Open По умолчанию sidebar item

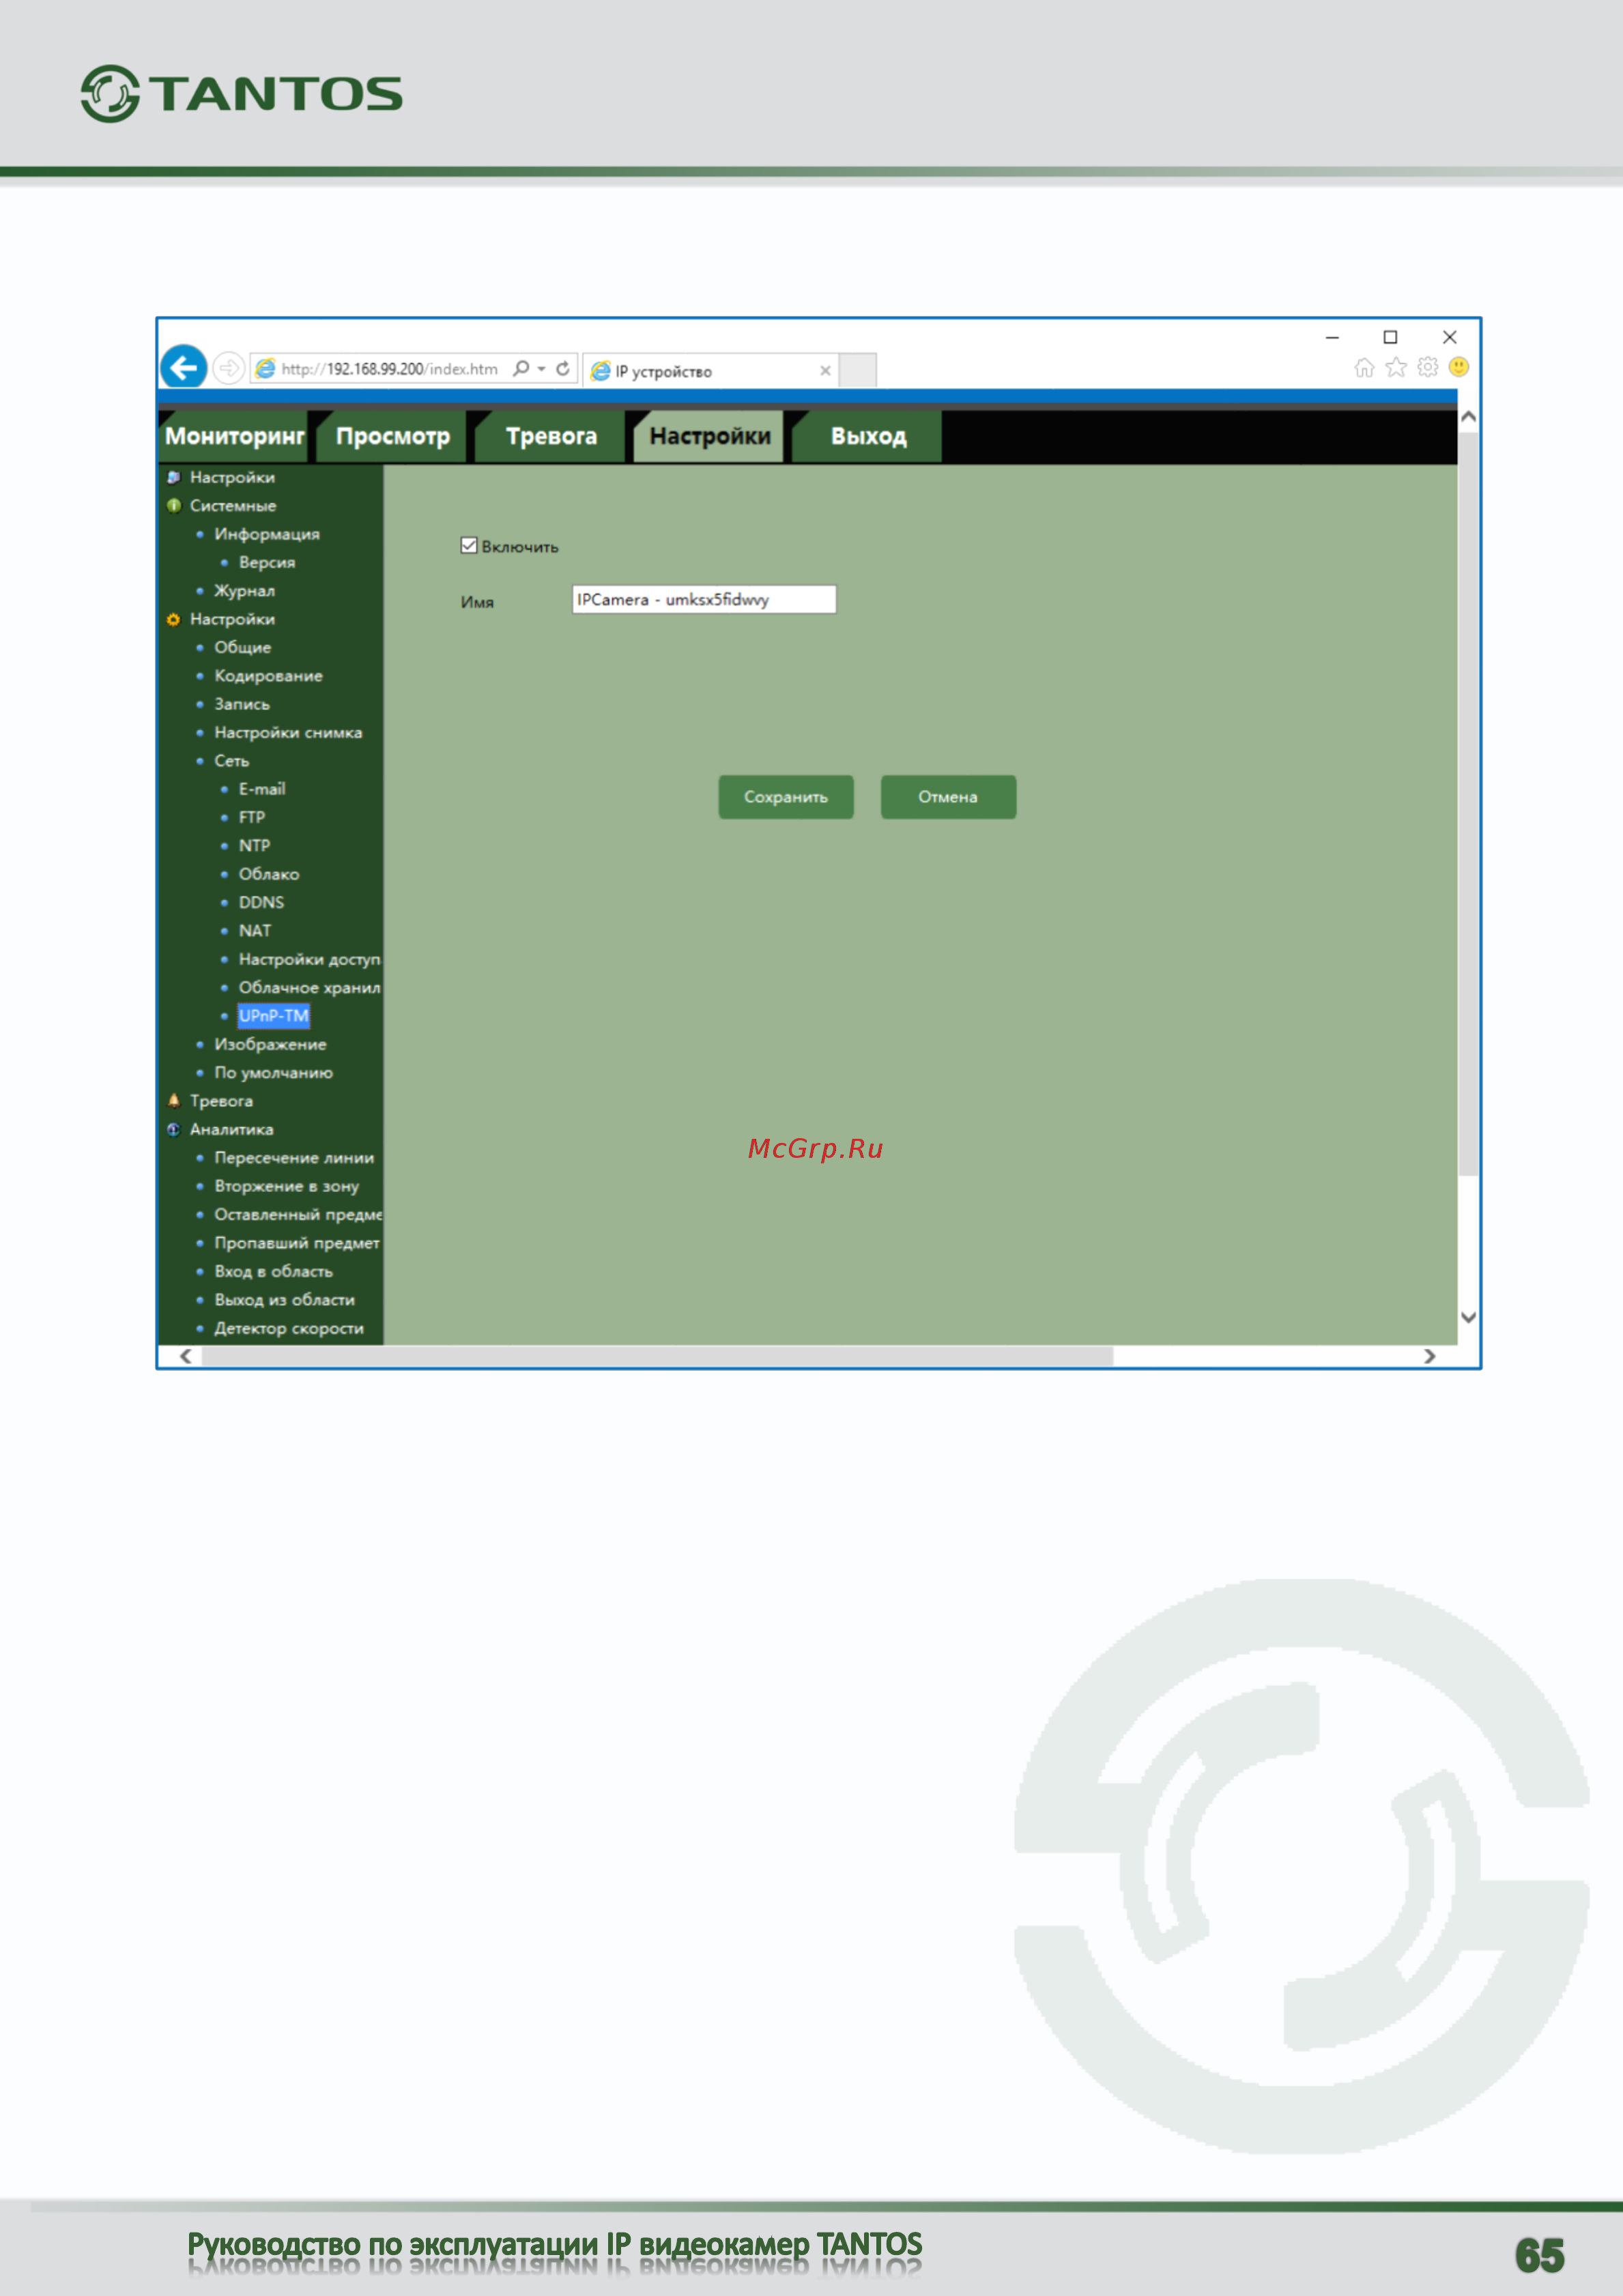click(273, 1072)
